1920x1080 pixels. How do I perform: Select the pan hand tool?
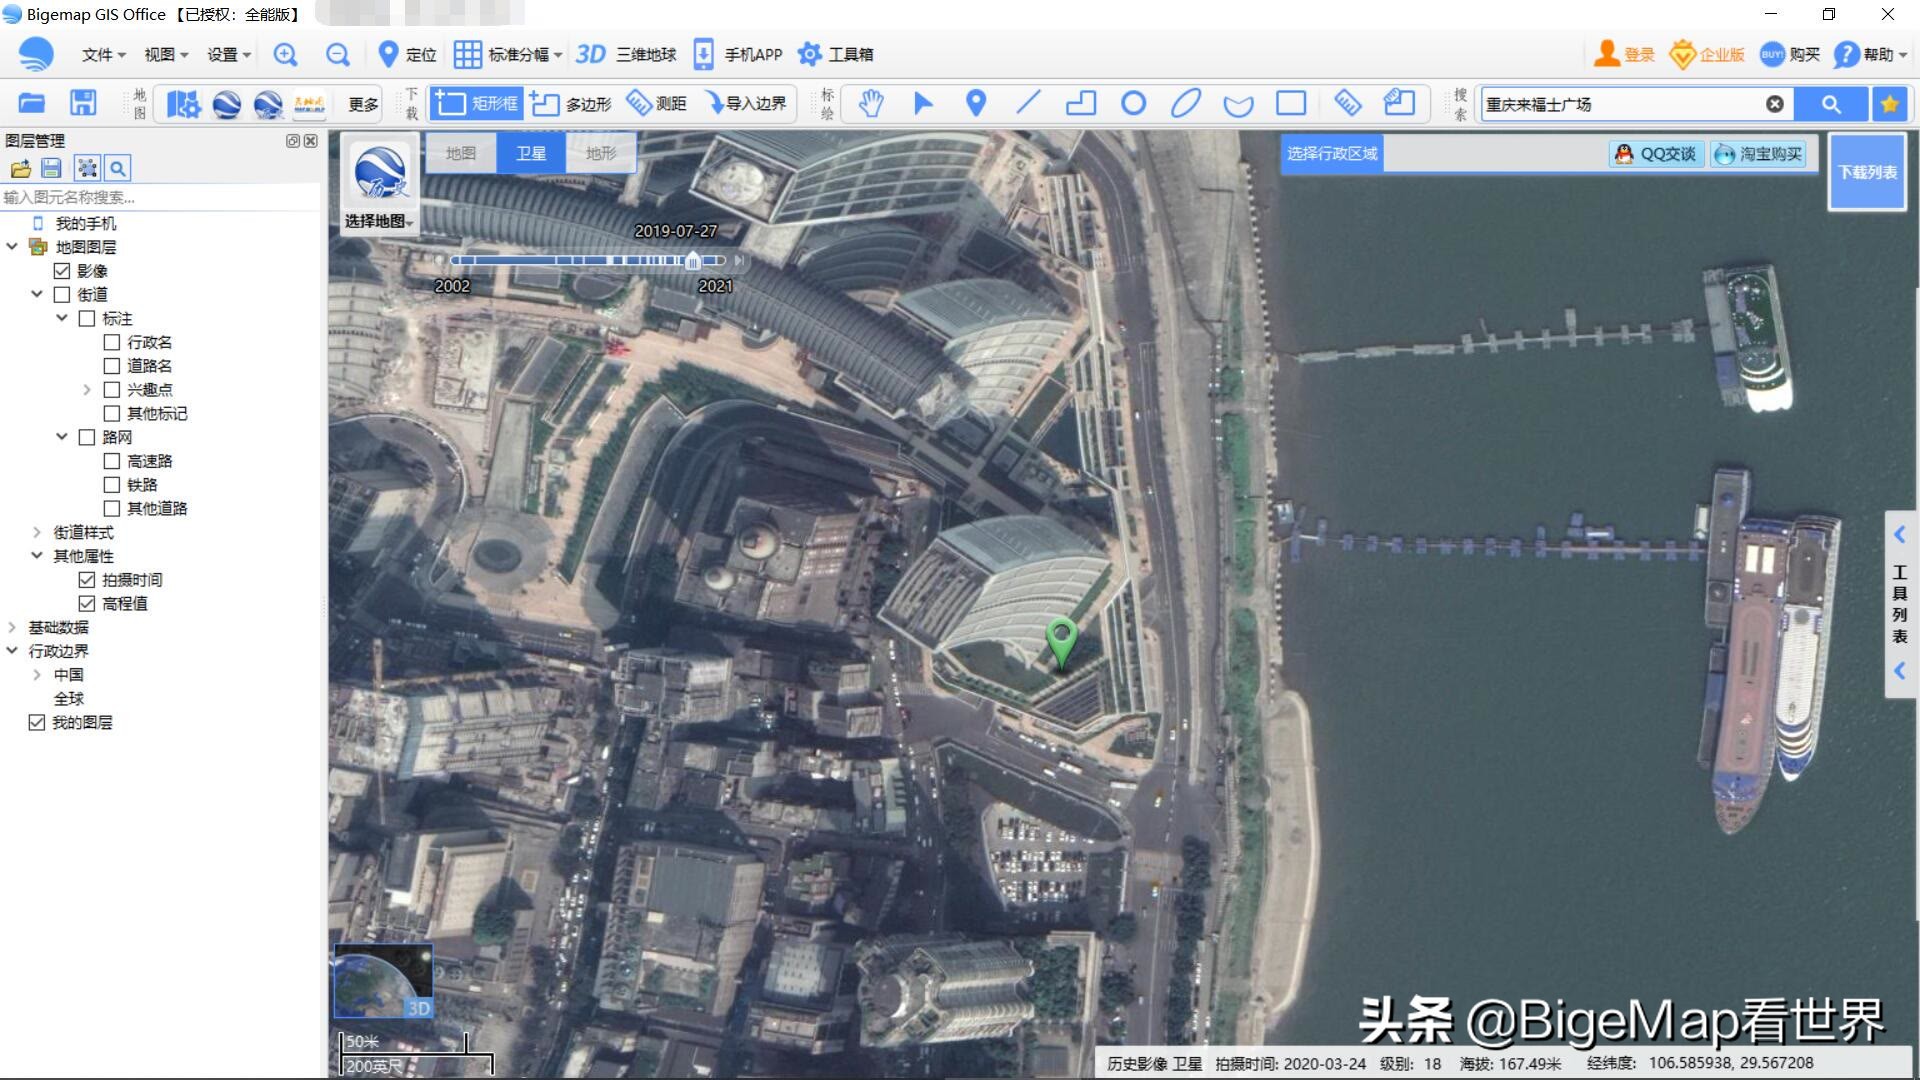(x=871, y=103)
